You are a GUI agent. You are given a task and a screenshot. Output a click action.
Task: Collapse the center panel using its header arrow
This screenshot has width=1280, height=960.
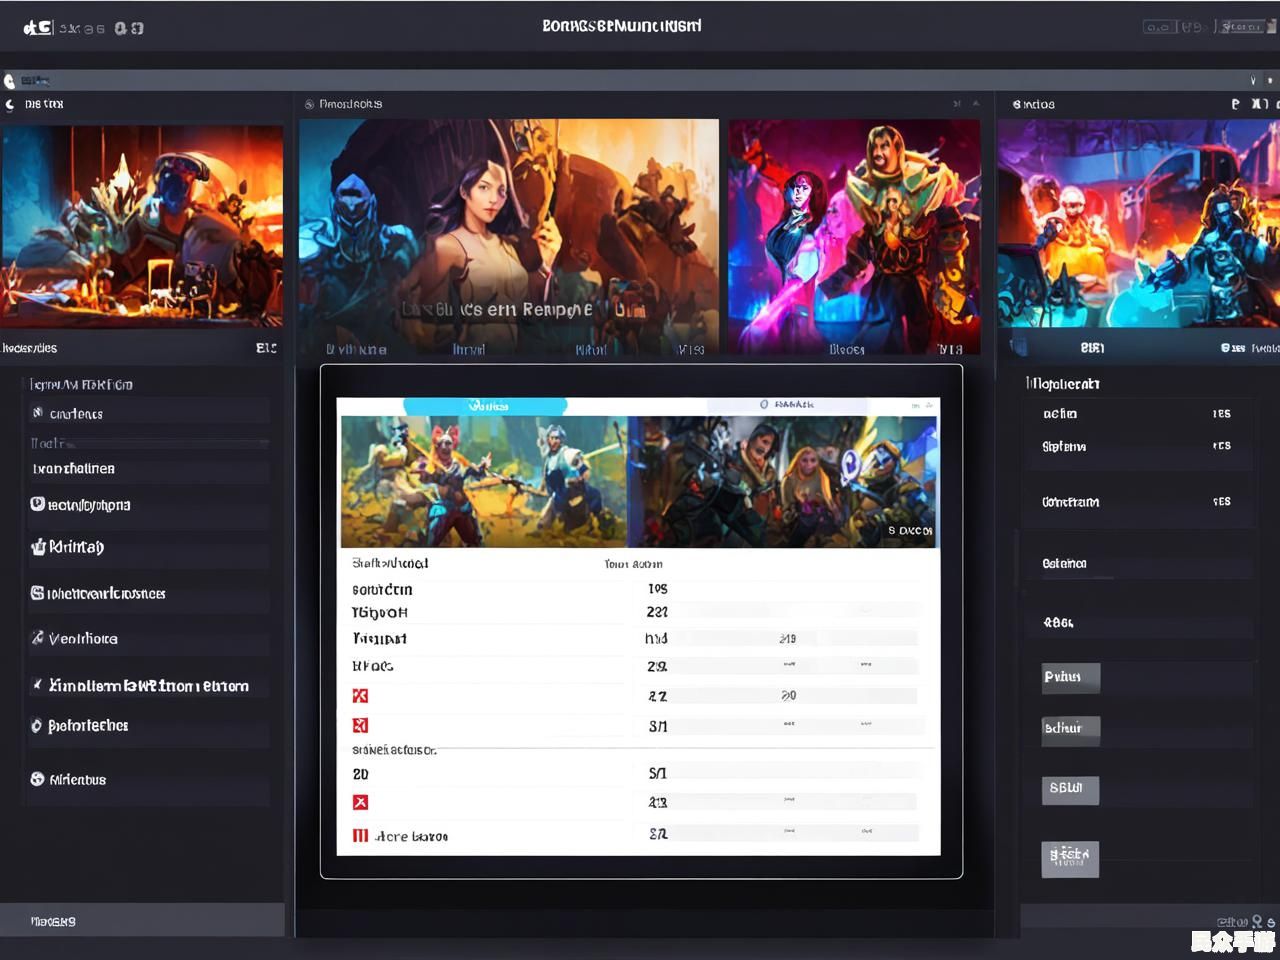coord(976,104)
